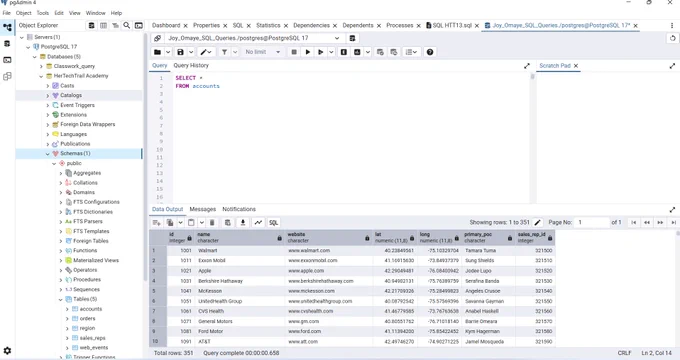
Task: Click the Save Data Changes icon
Action: [x=228, y=223]
